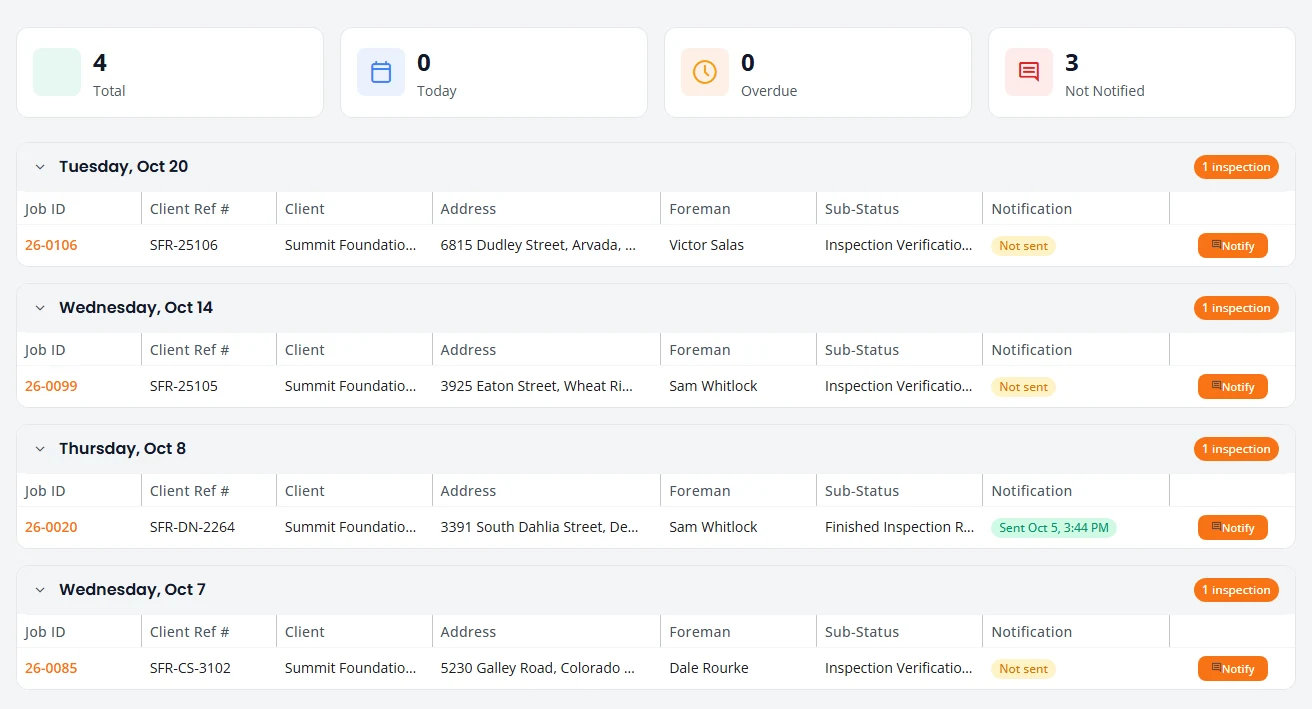Collapse the Tuesday, Oct 20 group
The width and height of the screenshot is (1312, 709).
tap(40, 167)
